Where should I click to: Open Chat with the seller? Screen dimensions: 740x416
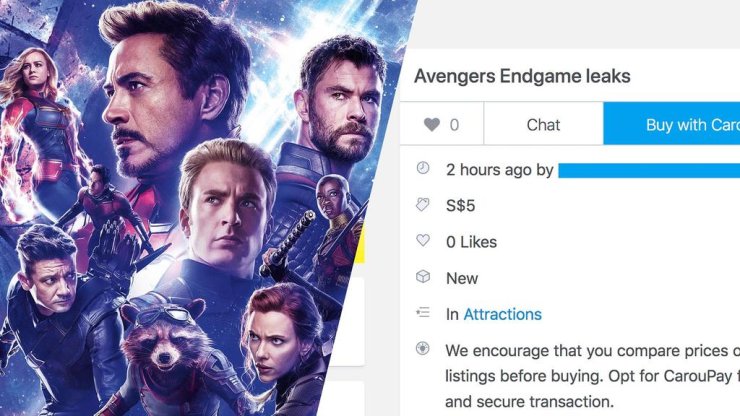pos(543,125)
